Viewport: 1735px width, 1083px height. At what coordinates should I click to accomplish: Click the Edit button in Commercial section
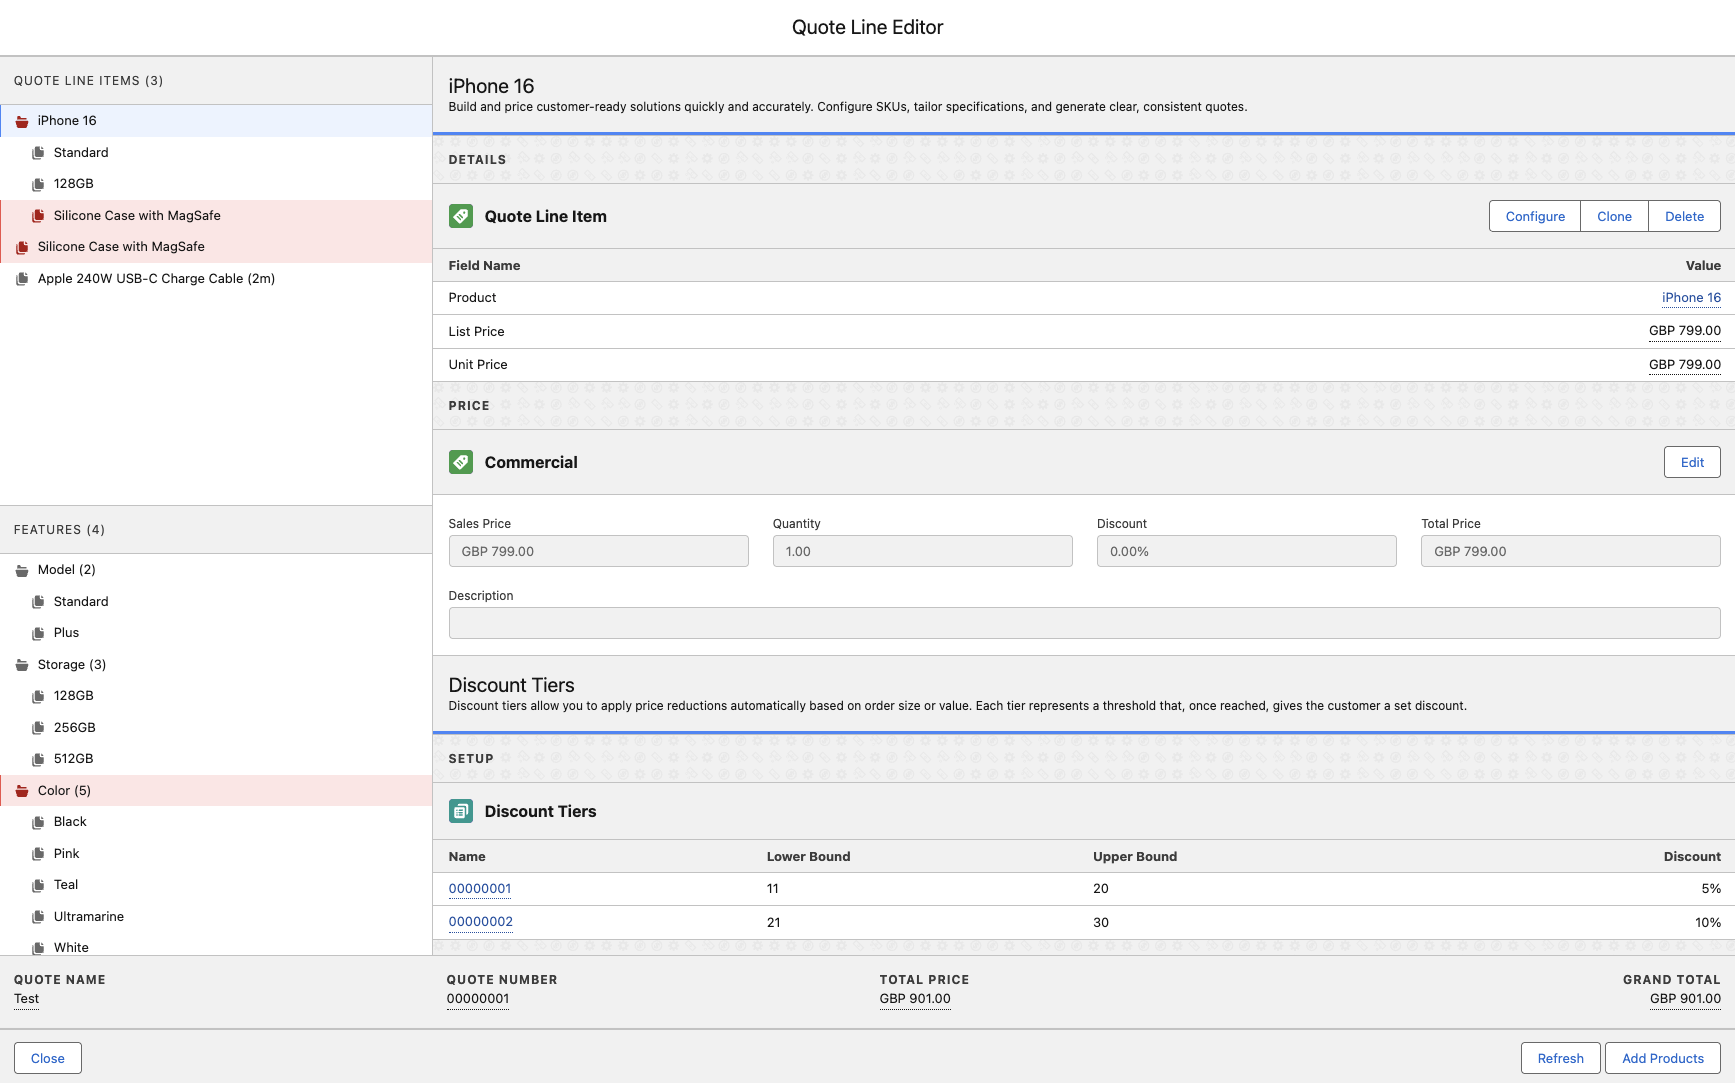point(1692,462)
